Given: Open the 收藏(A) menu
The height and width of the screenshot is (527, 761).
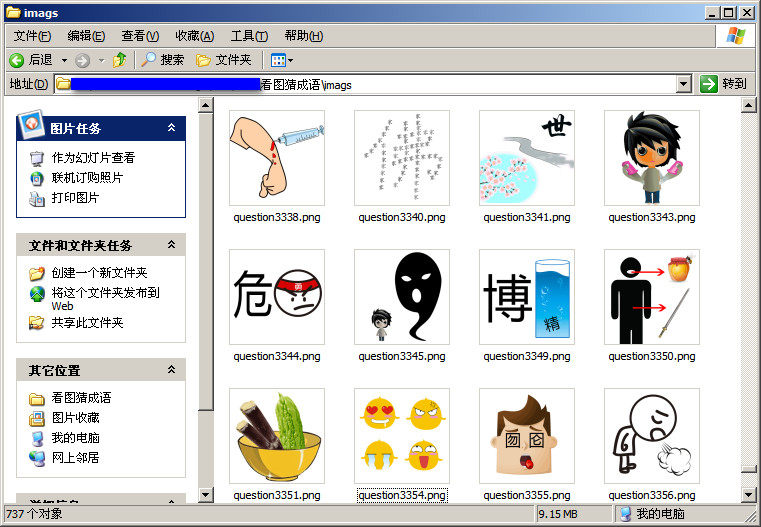Looking at the screenshot, I should tap(194, 36).
